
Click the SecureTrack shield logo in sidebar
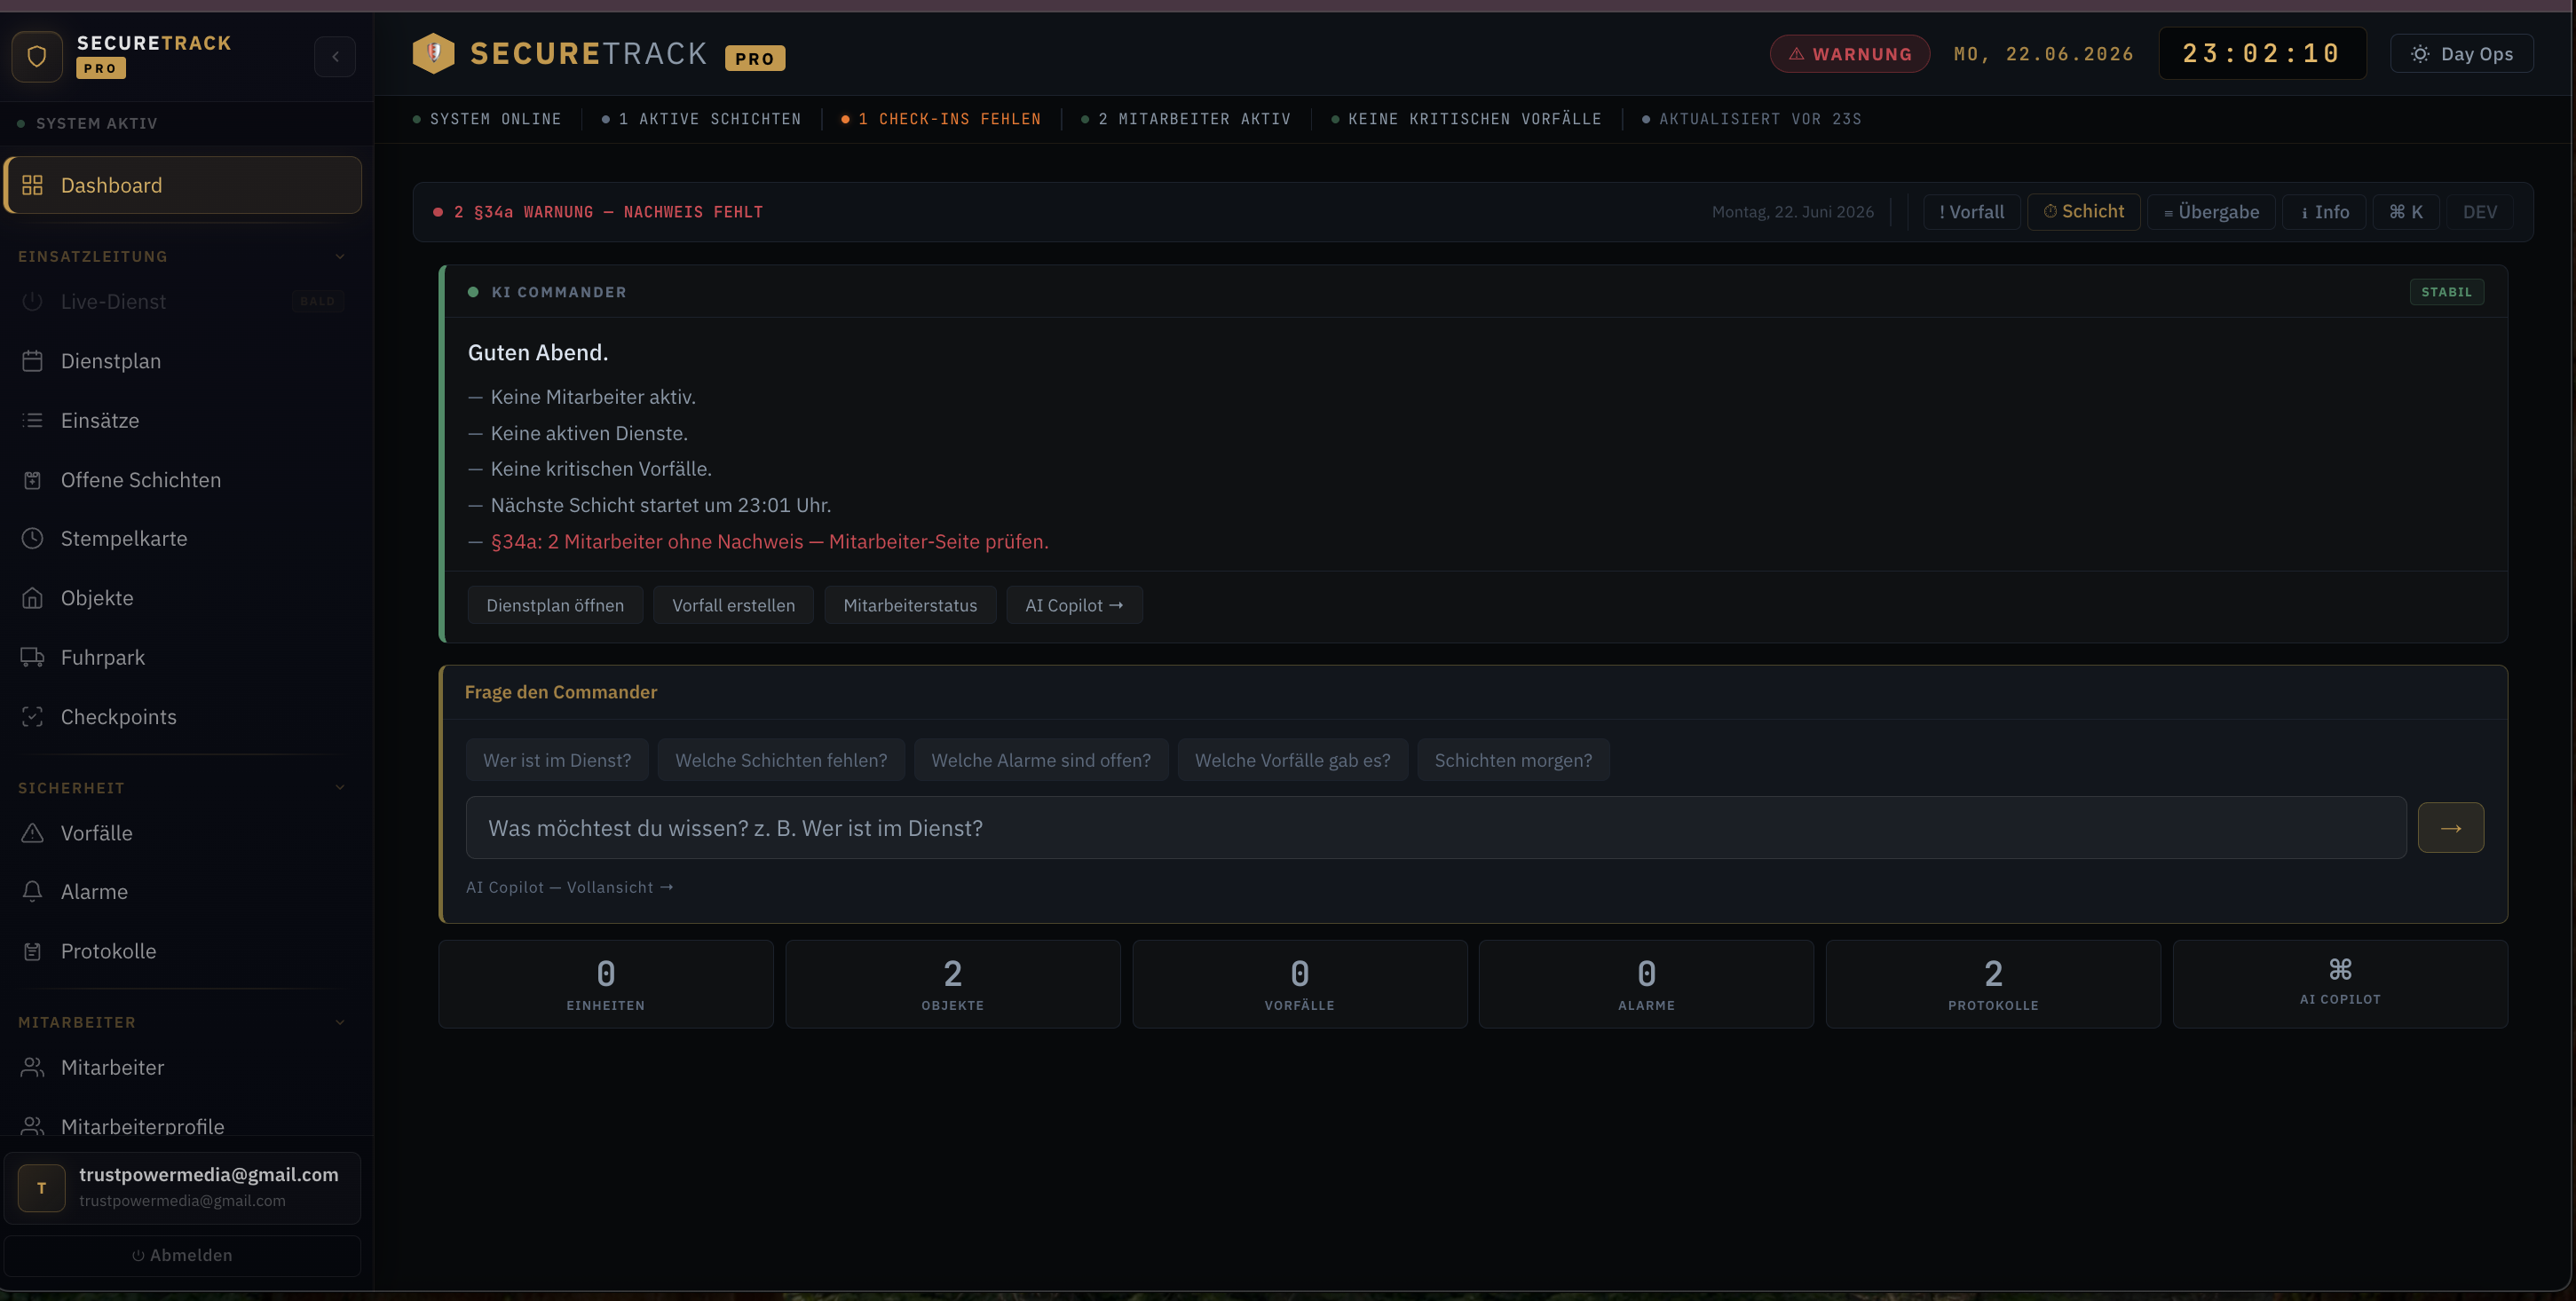coord(37,56)
